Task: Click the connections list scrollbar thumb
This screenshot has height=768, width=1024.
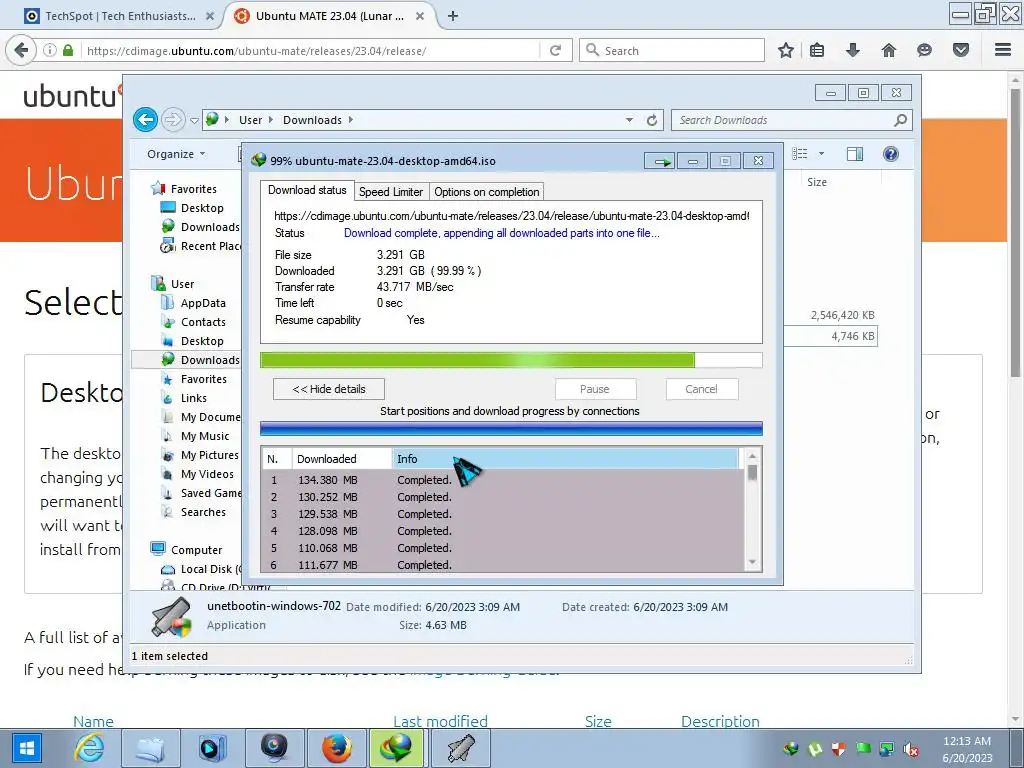Action: [752, 472]
